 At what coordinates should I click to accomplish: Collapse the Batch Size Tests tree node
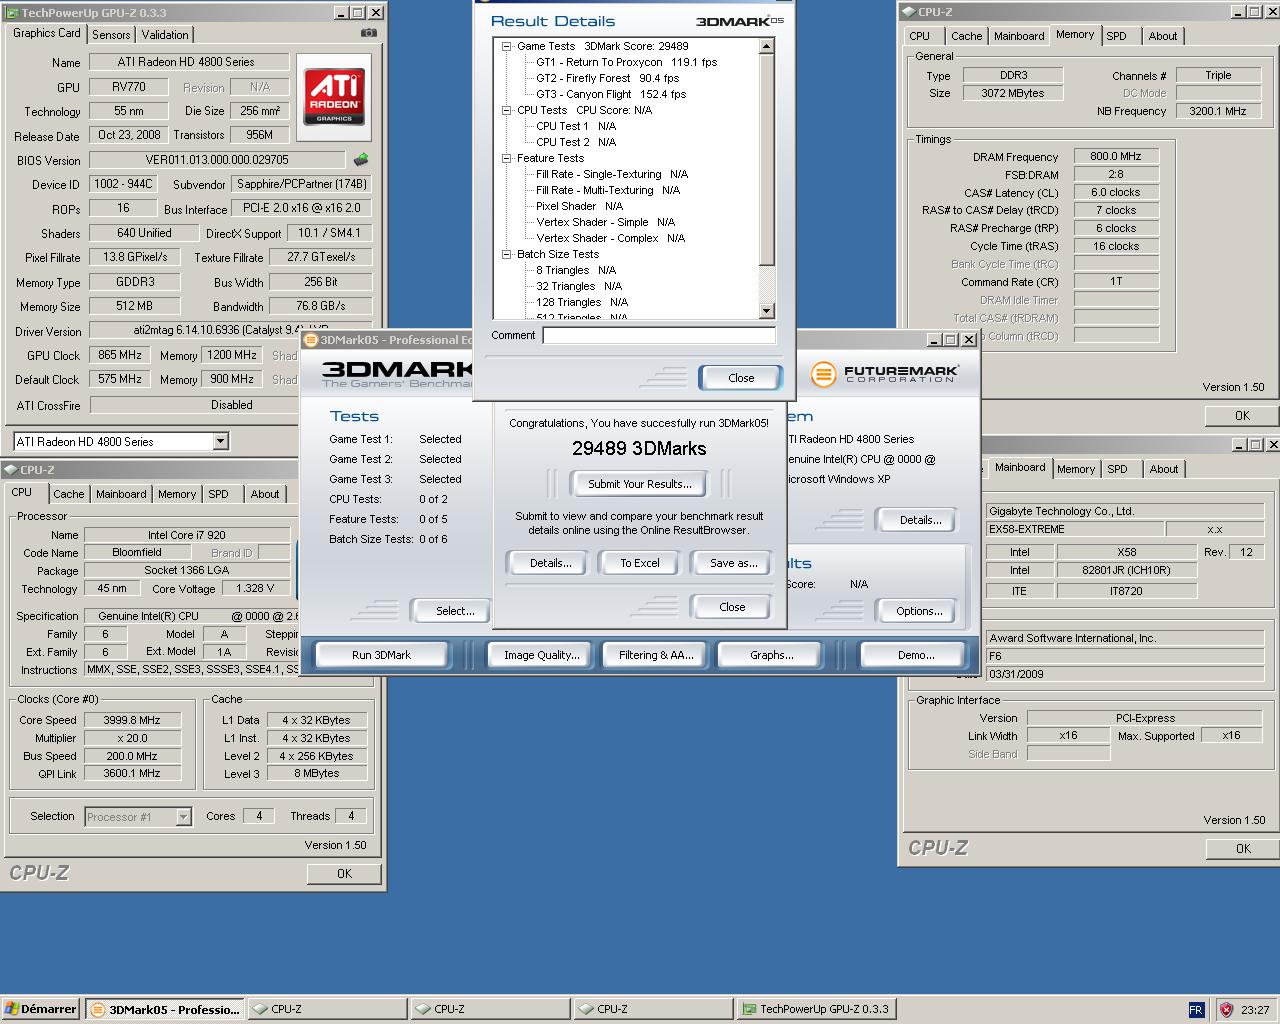[x=507, y=254]
